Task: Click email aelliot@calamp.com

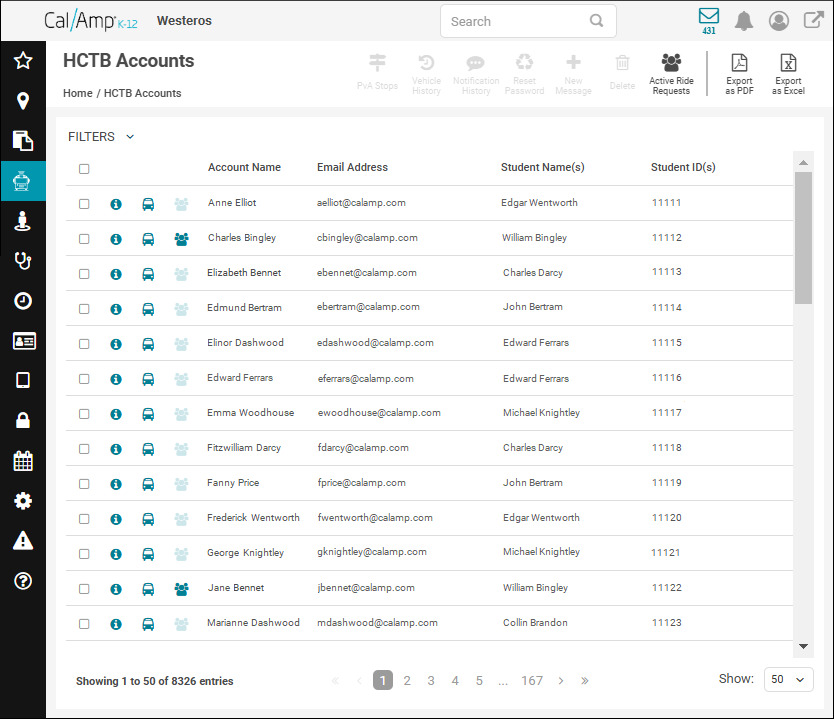Action: pyautogui.click(x=361, y=203)
